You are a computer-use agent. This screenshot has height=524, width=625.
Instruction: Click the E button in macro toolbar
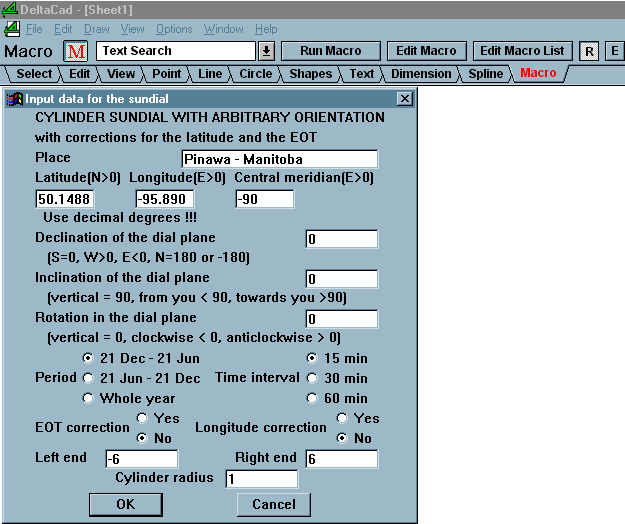pyautogui.click(x=614, y=51)
